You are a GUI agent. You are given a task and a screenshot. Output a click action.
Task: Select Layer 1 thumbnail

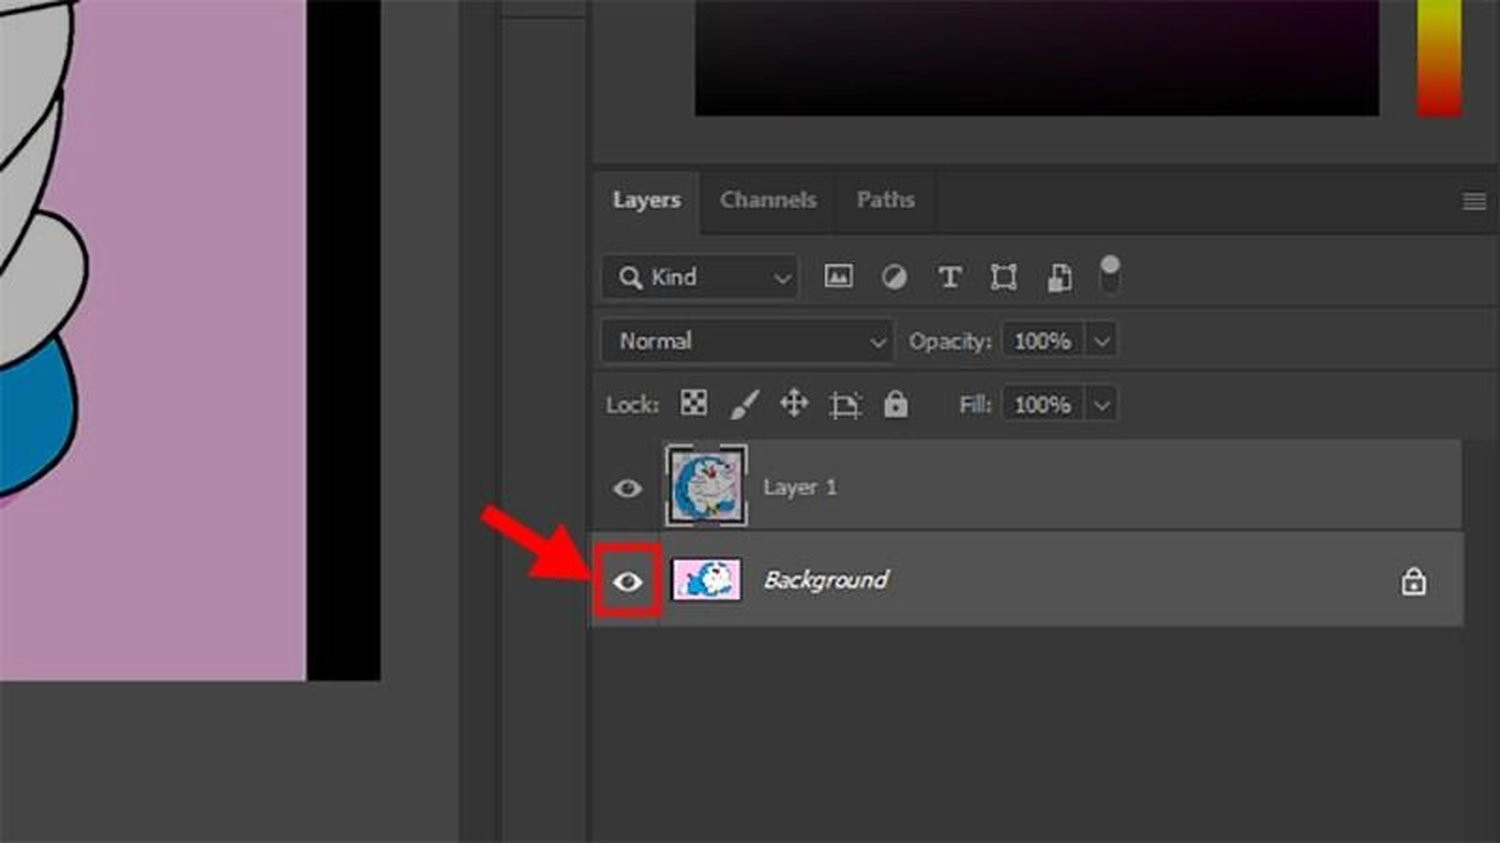coord(706,486)
